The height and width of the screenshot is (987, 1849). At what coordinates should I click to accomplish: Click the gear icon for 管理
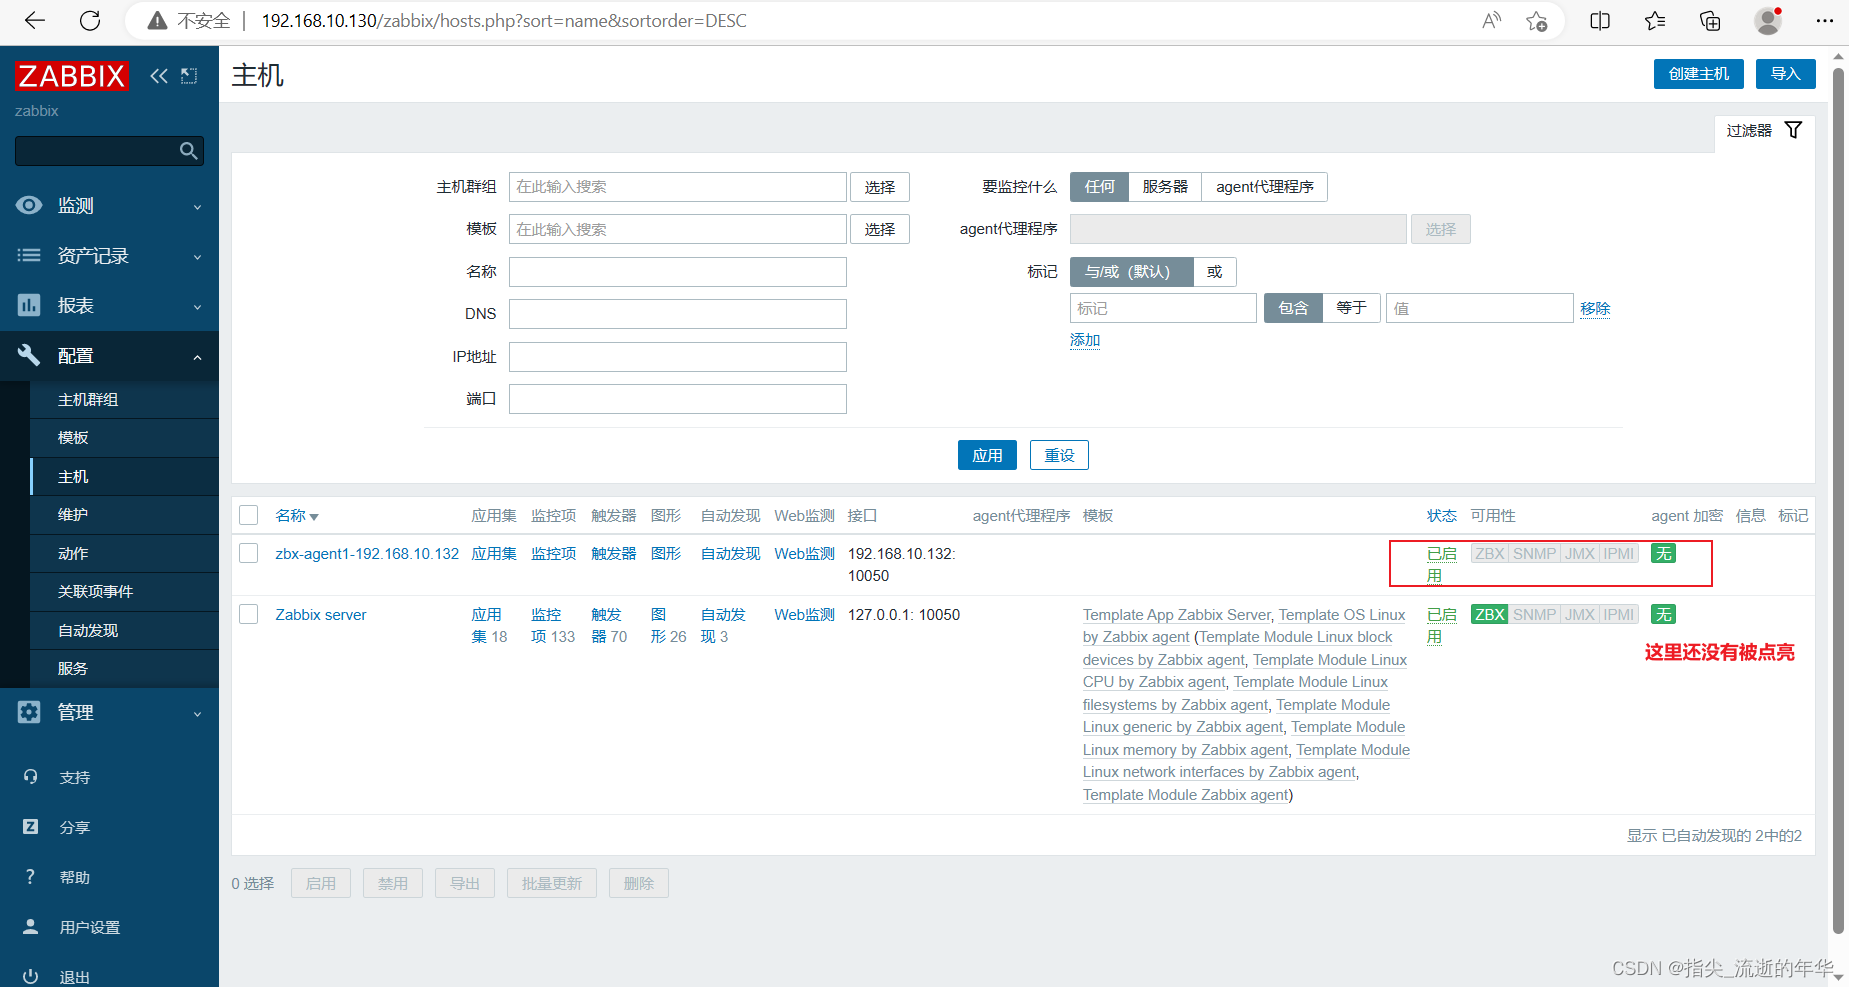[29, 712]
